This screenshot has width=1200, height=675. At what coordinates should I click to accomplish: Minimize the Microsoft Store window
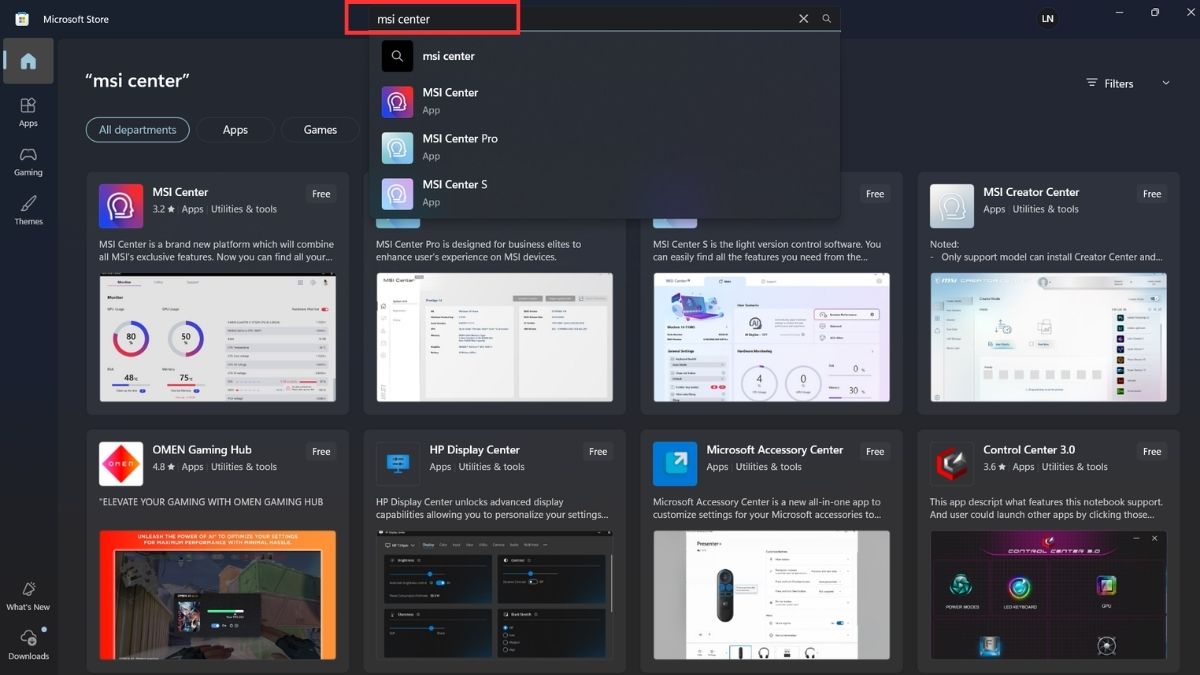tap(1117, 13)
